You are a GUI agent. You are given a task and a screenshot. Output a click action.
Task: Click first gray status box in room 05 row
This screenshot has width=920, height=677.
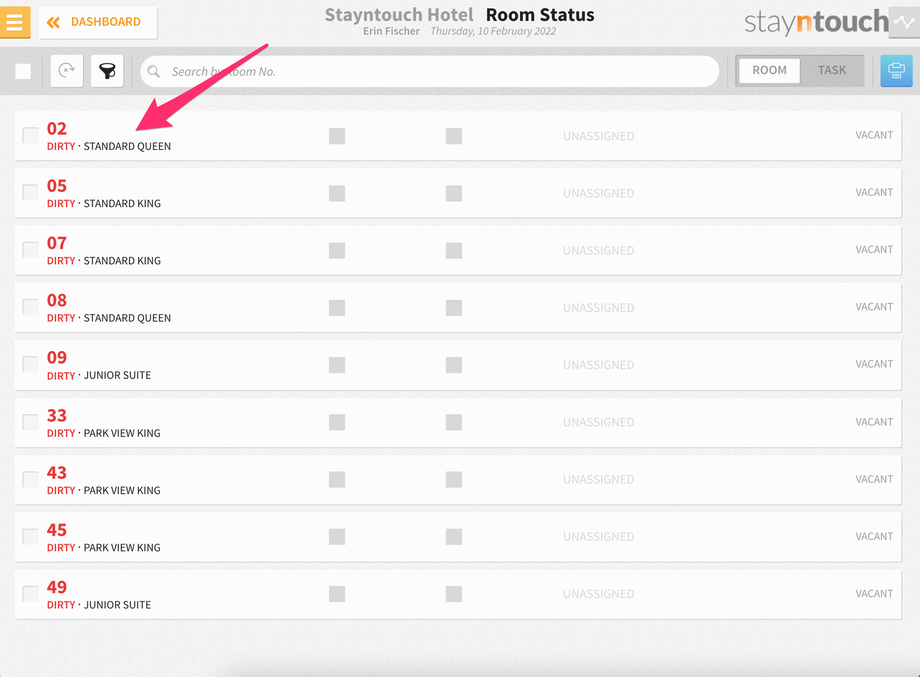click(x=337, y=194)
